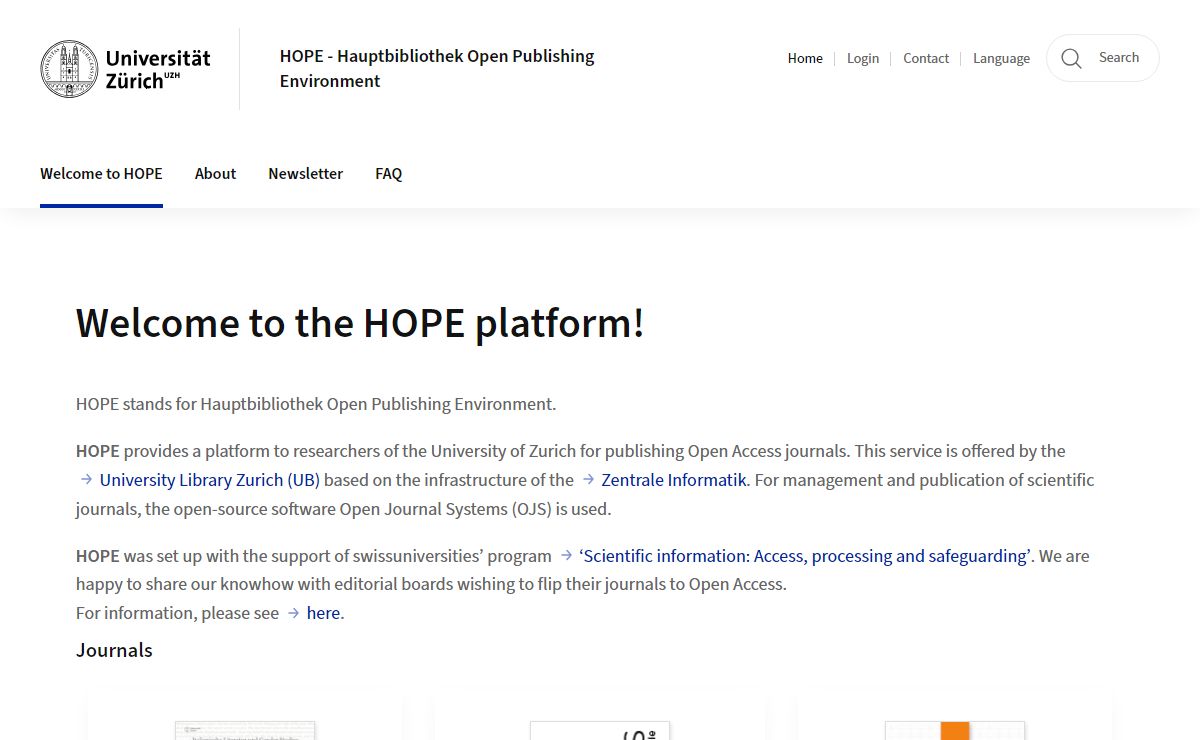This screenshot has height=740, width=1200.
Task: Open the Newsletter tab
Action: pyautogui.click(x=305, y=174)
